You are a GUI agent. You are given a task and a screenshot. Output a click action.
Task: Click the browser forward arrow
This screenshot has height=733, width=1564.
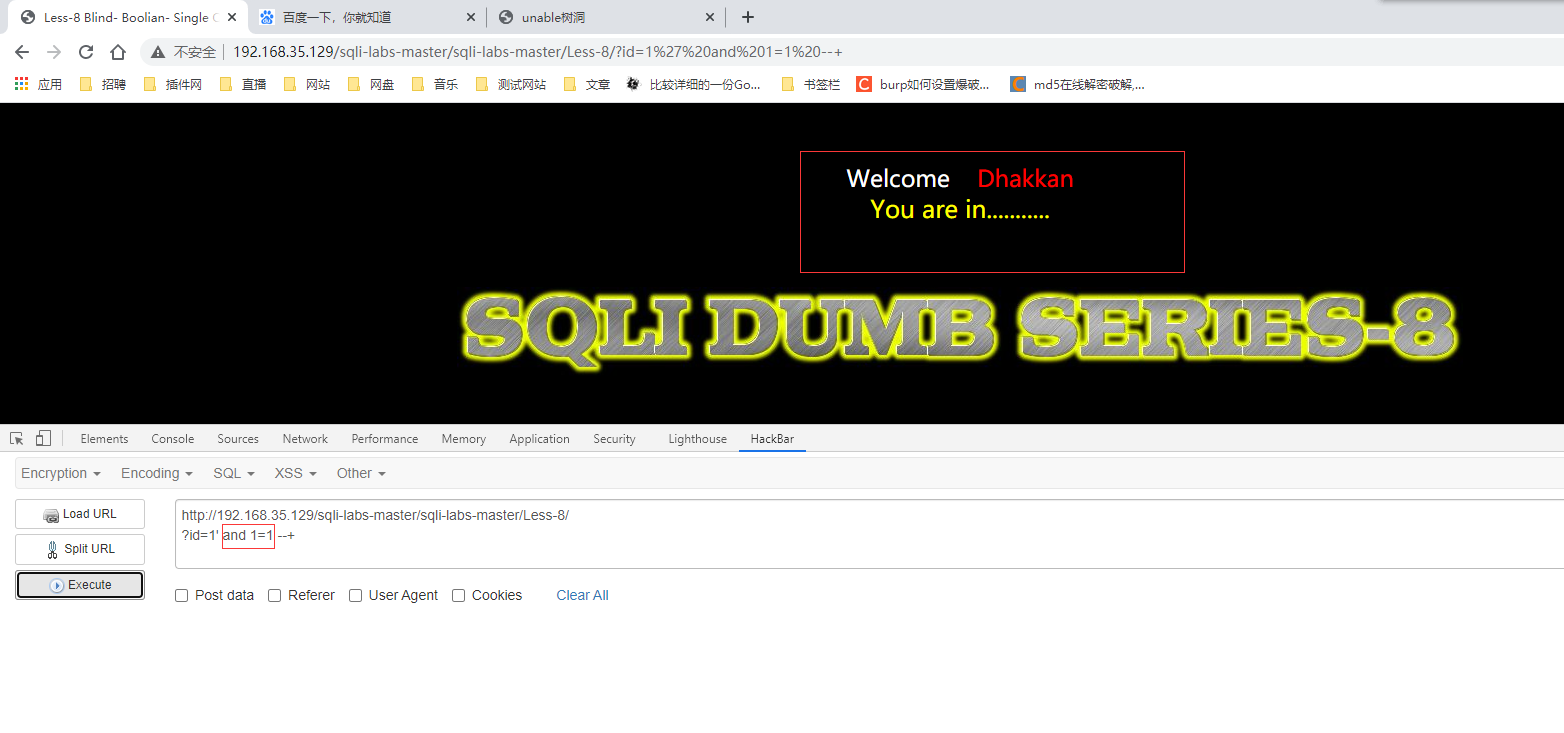(x=54, y=52)
